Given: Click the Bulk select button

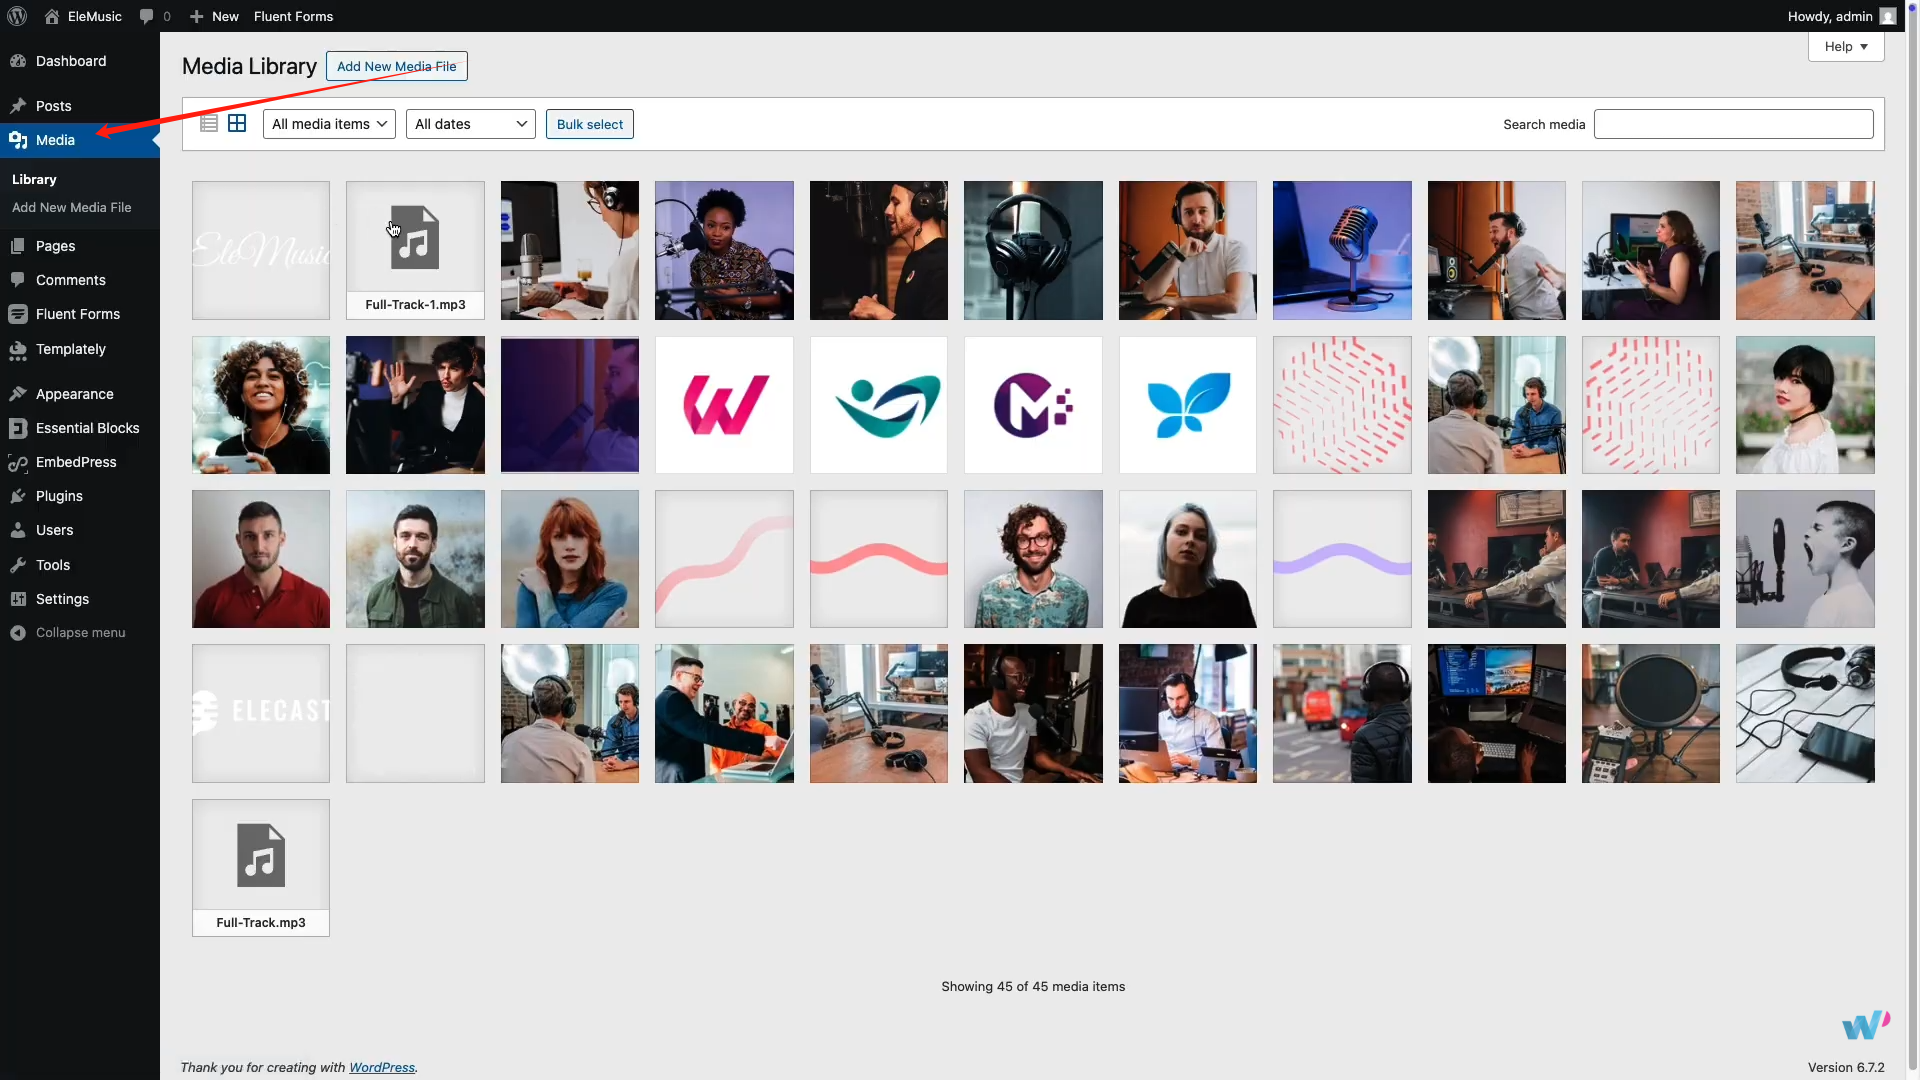Looking at the screenshot, I should coord(589,124).
